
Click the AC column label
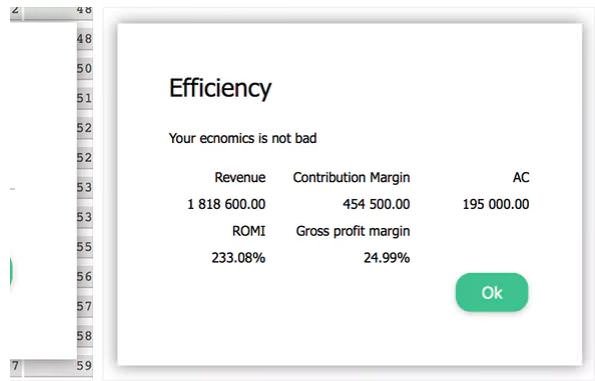click(x=521, y=177)
